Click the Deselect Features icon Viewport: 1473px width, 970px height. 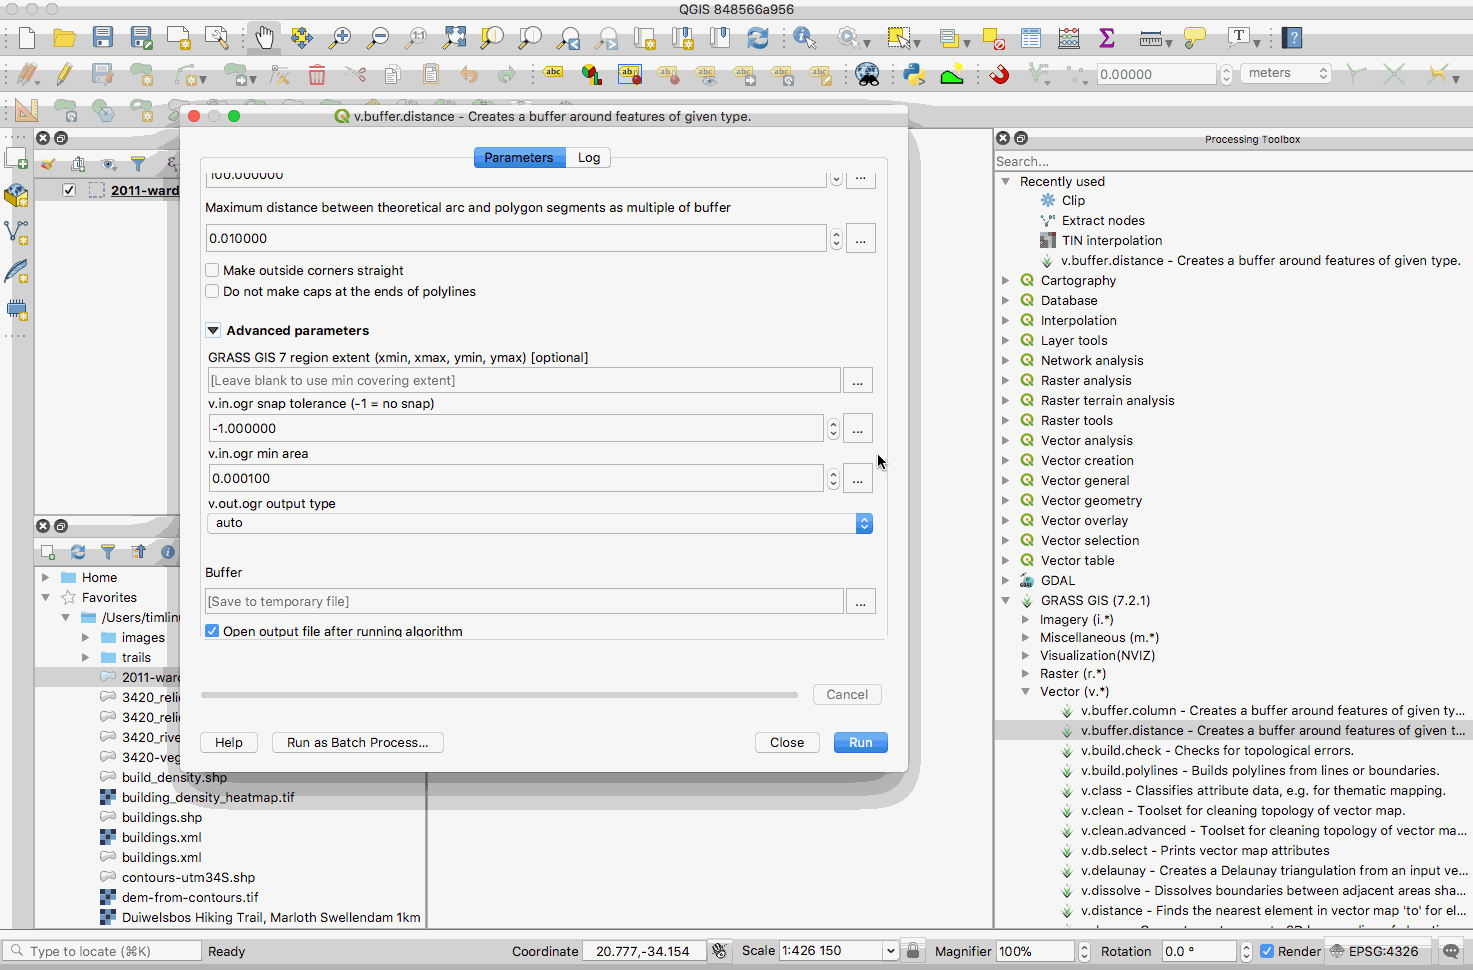[x=993, y=38]
